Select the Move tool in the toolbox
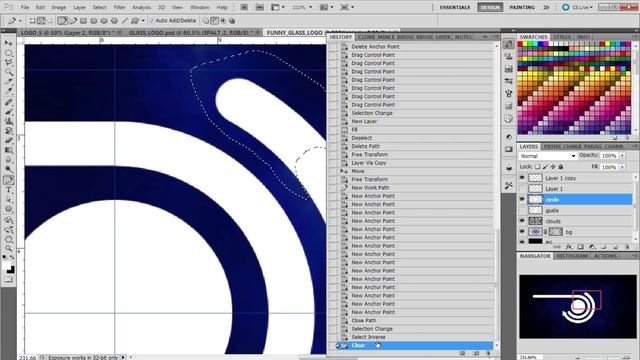This screenshot has width=640, height=360. click(x=9, y=43)
